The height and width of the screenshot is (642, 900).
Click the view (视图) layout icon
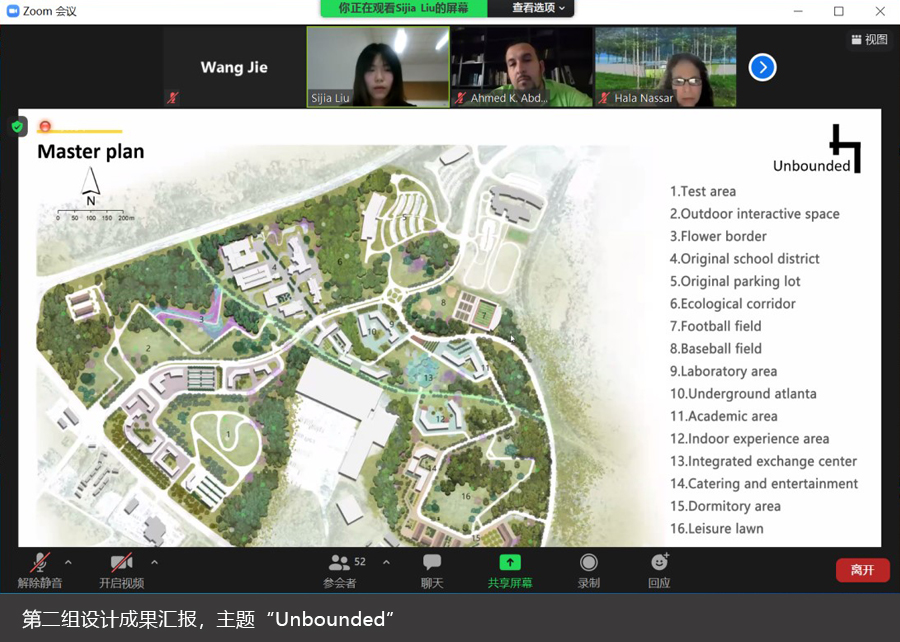tap(869, 40)
